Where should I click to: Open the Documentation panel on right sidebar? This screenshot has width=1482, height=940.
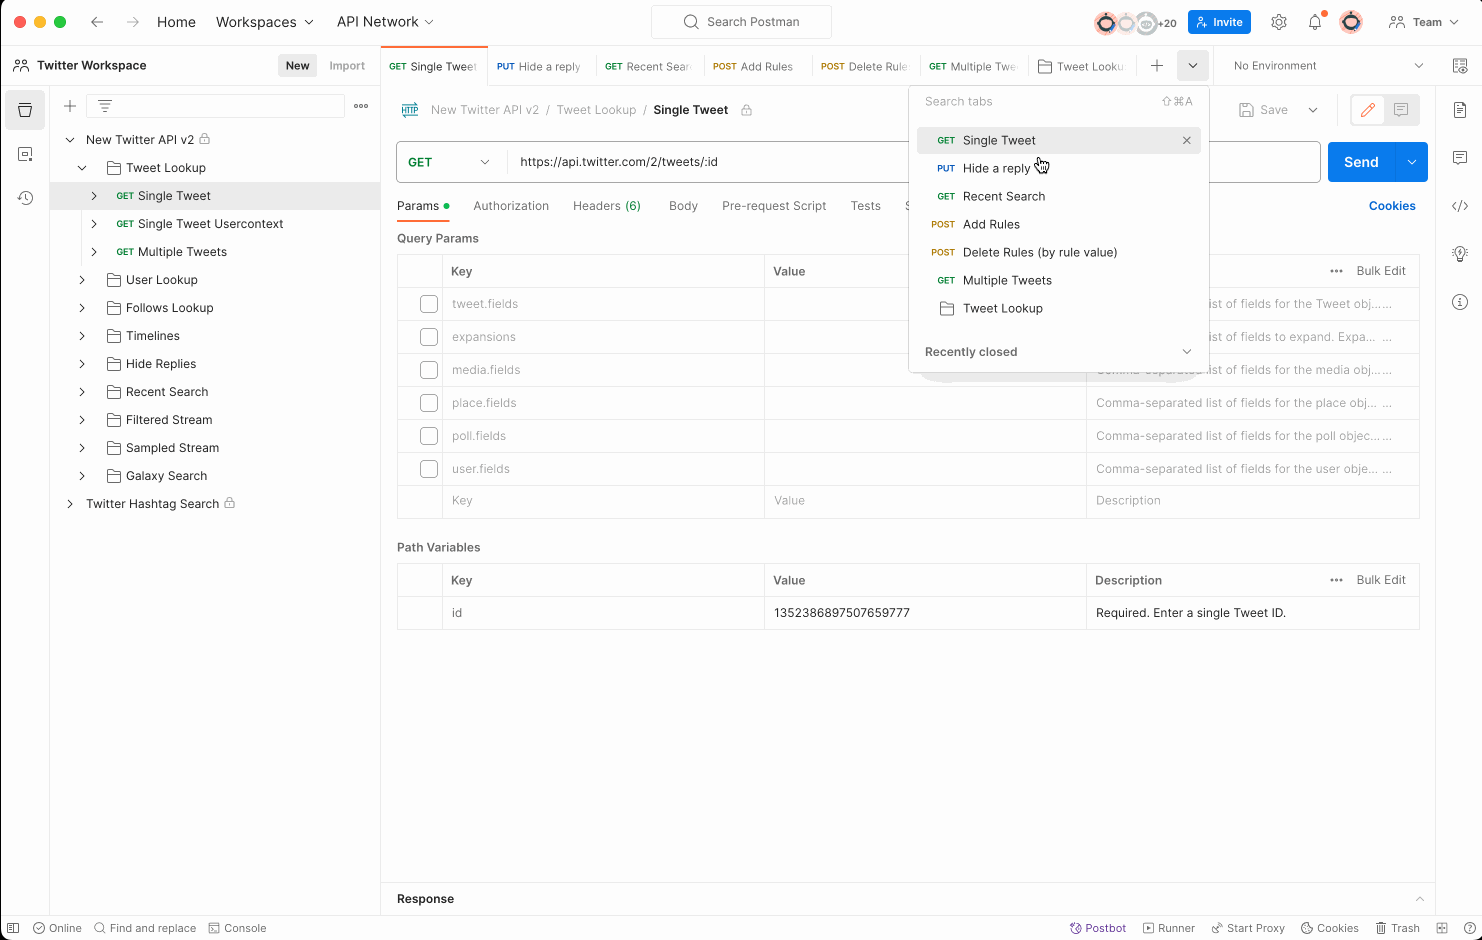(1460, 110)
